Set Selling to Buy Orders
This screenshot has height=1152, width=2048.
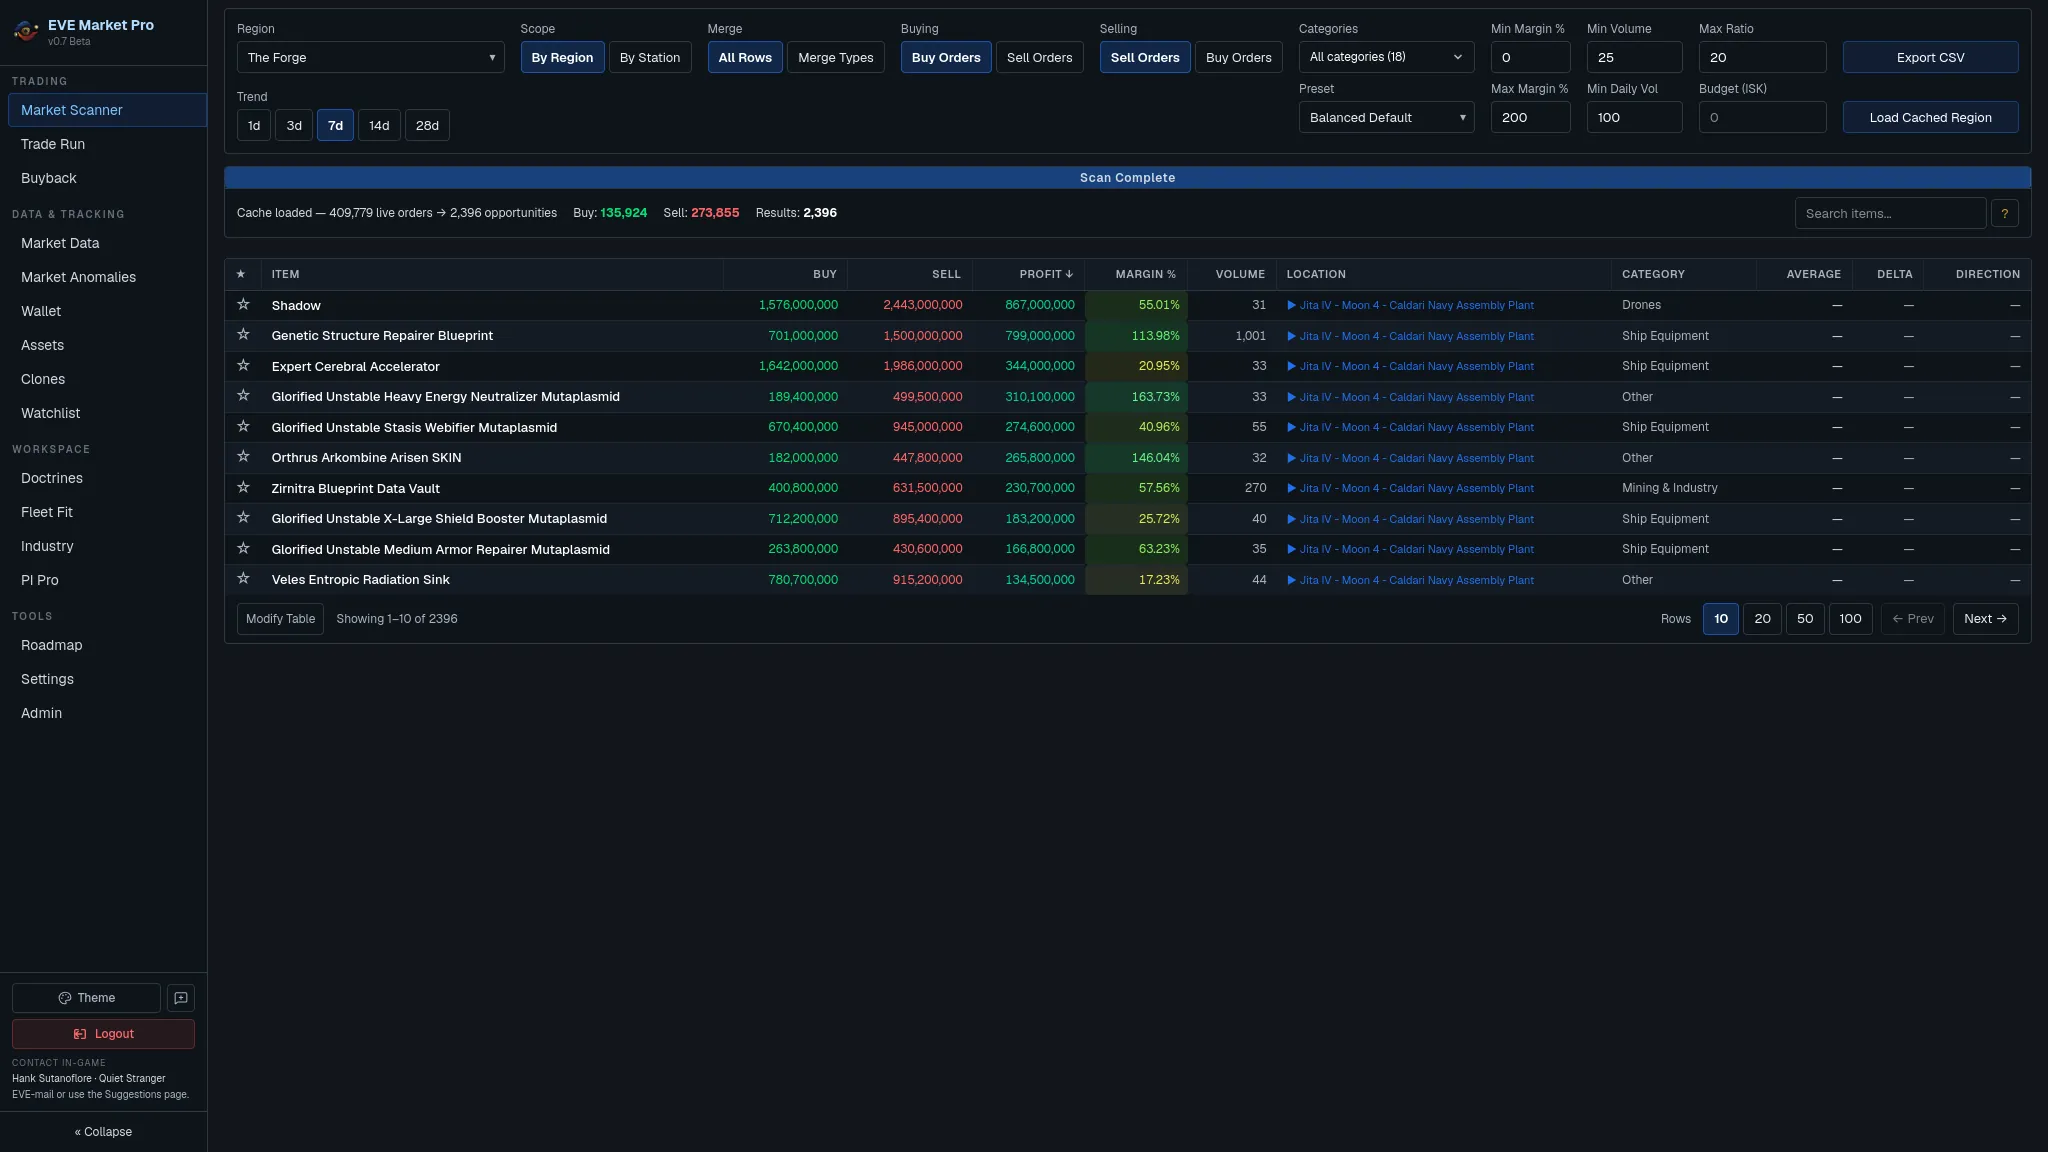1239,57
